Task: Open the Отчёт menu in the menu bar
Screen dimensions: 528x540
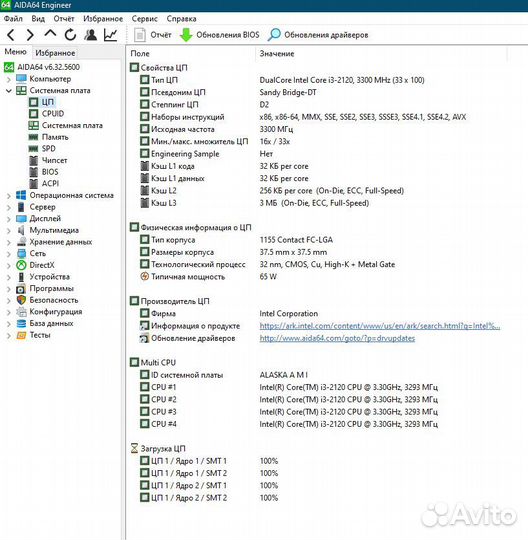Action: coord(64,19)
